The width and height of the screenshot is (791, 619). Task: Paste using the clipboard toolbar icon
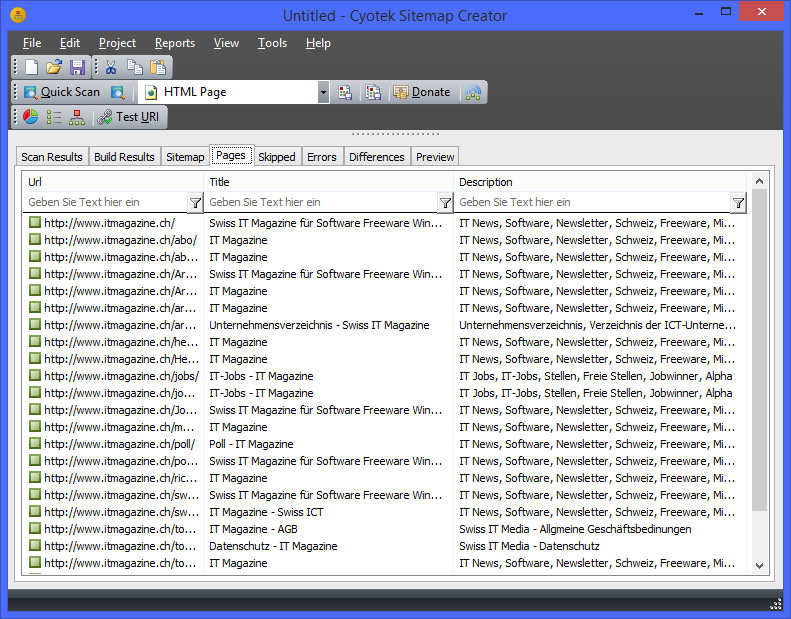[x=158, y=67]
